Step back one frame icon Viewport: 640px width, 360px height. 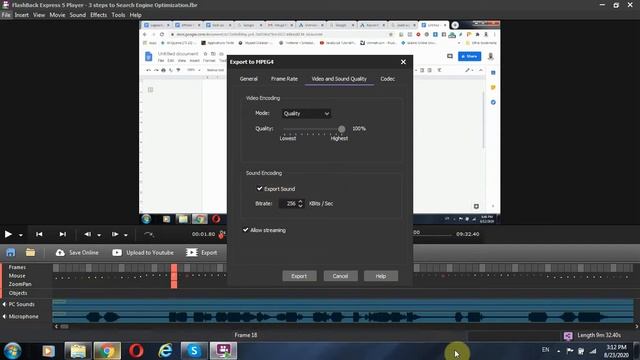88,234
